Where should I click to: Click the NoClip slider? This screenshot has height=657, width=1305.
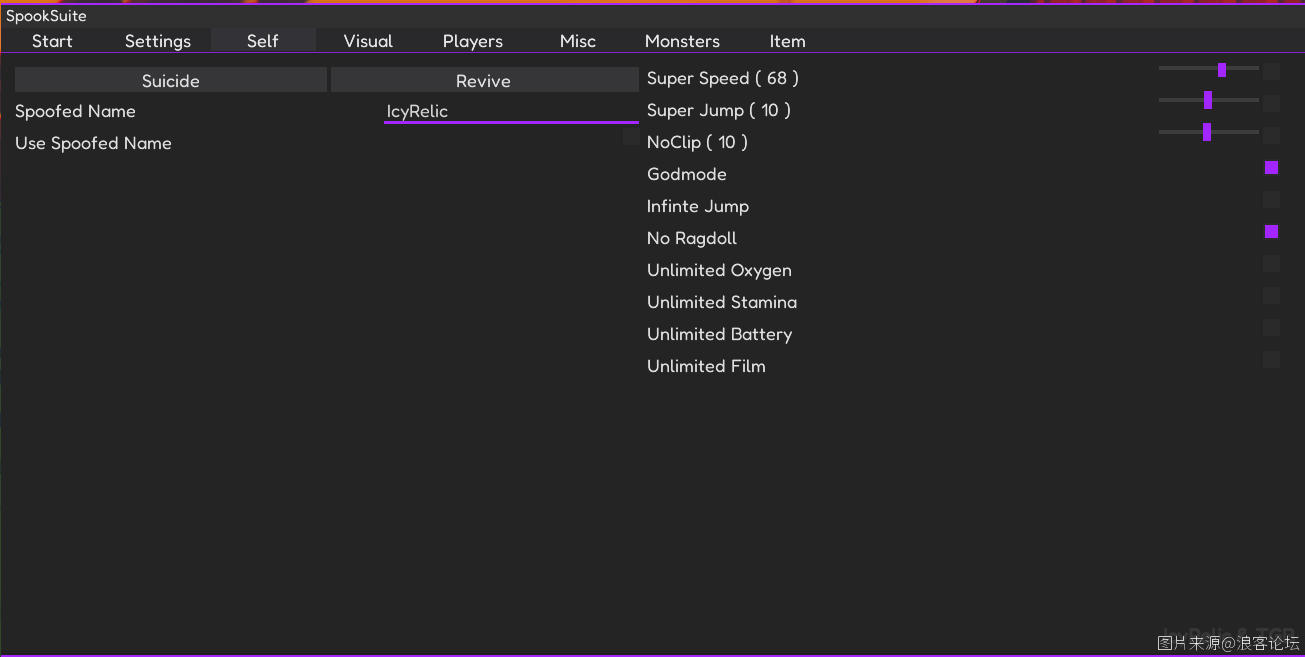[1208, 132]
